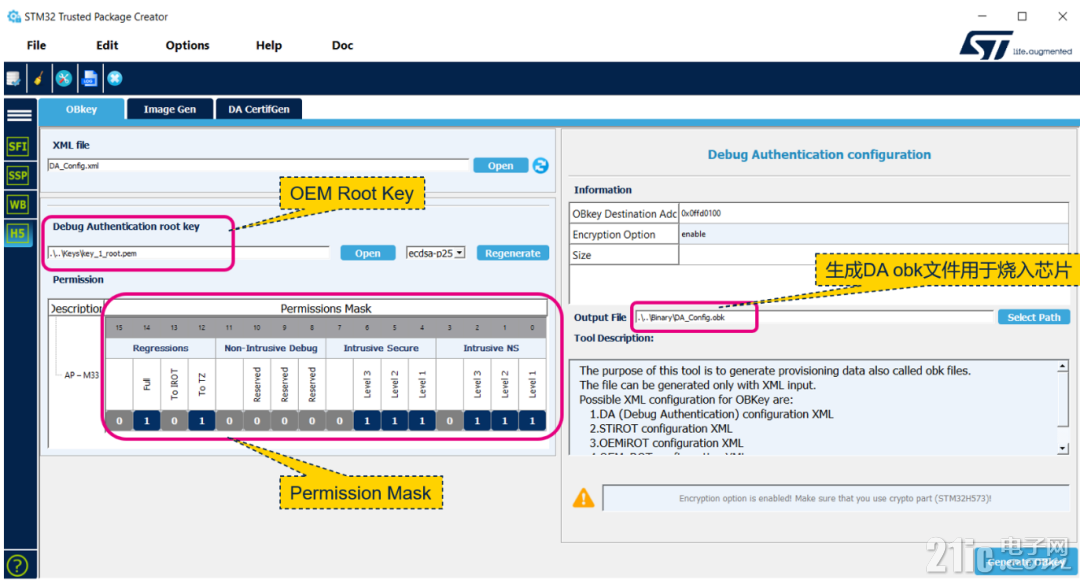Viewport: 1080px width, 580px height.
Task: Click the XML file refresh icon
Action: point(541,165)
